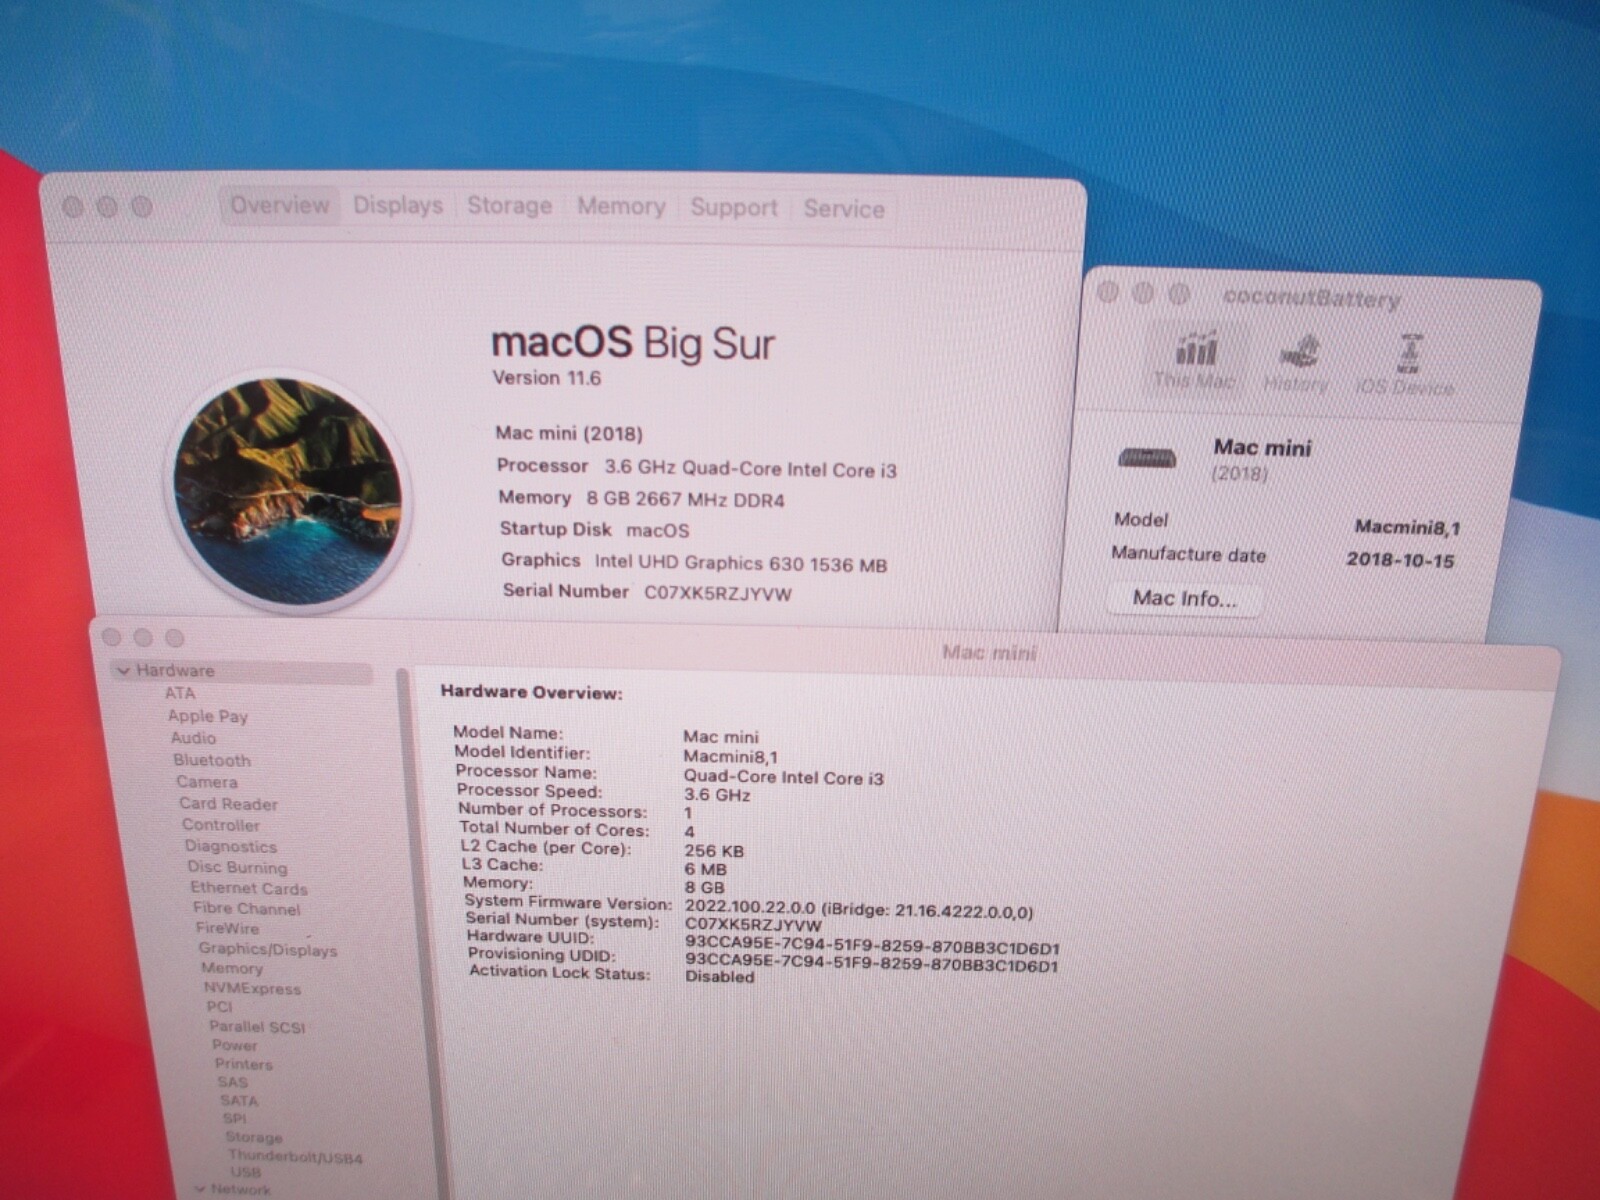The width and height of the screenshot is (1600, 1200).
Task: Select Card Reader in the sidebar
Action: coord(228,804)
